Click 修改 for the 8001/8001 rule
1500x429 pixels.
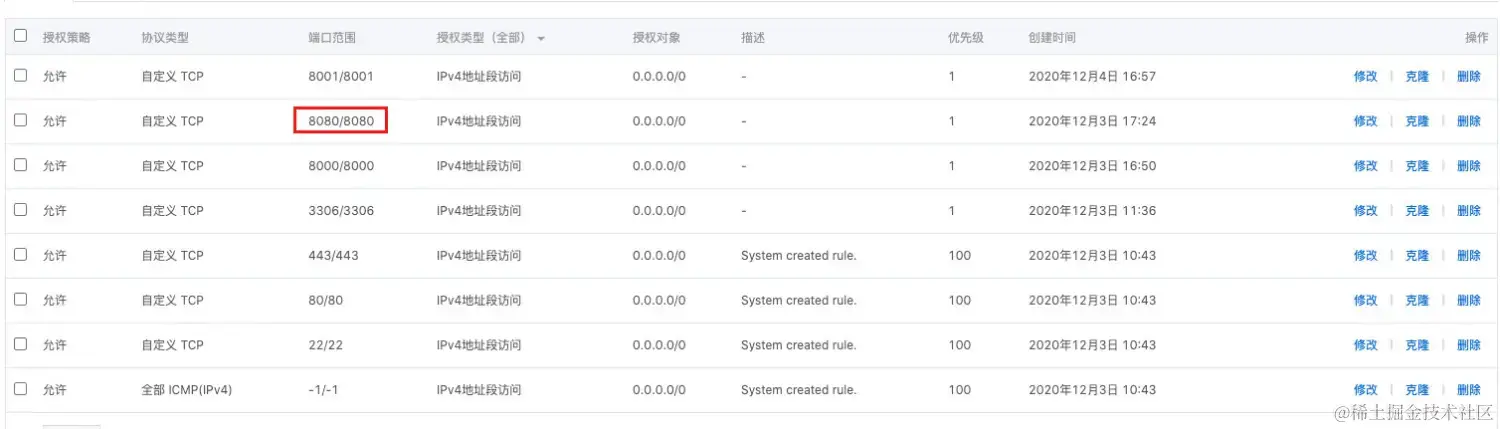(x=1365, y=76)
